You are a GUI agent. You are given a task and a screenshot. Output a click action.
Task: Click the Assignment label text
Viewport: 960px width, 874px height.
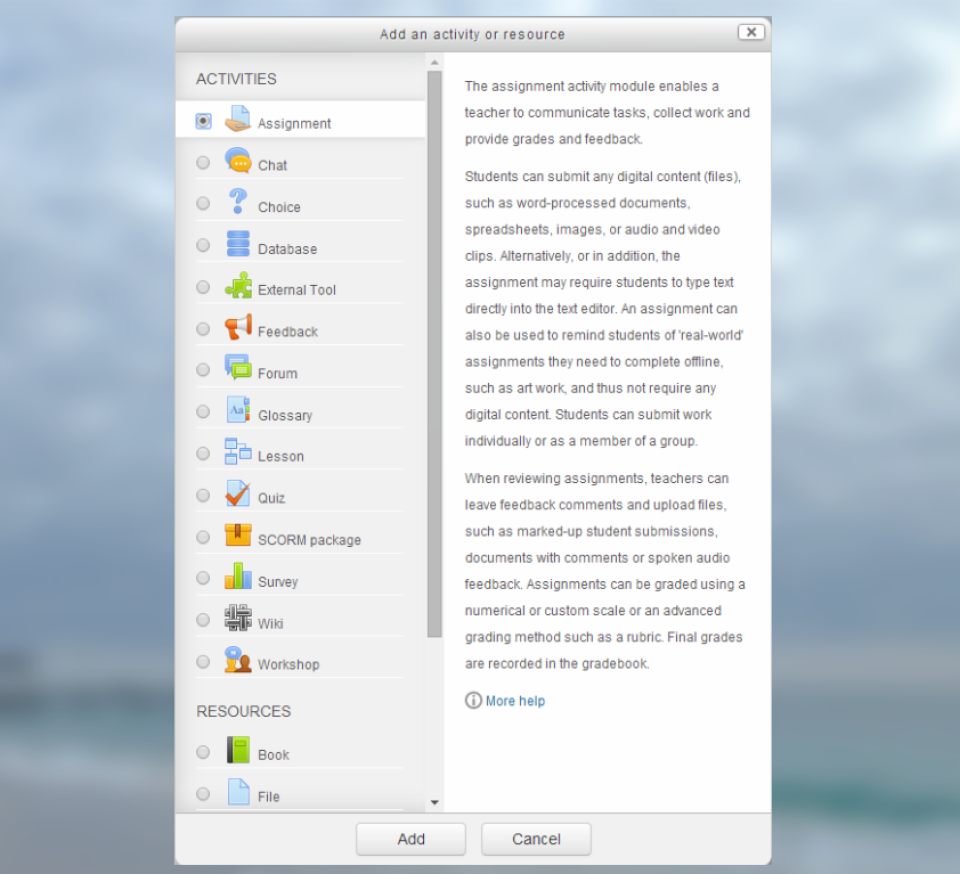click(294, 124)
